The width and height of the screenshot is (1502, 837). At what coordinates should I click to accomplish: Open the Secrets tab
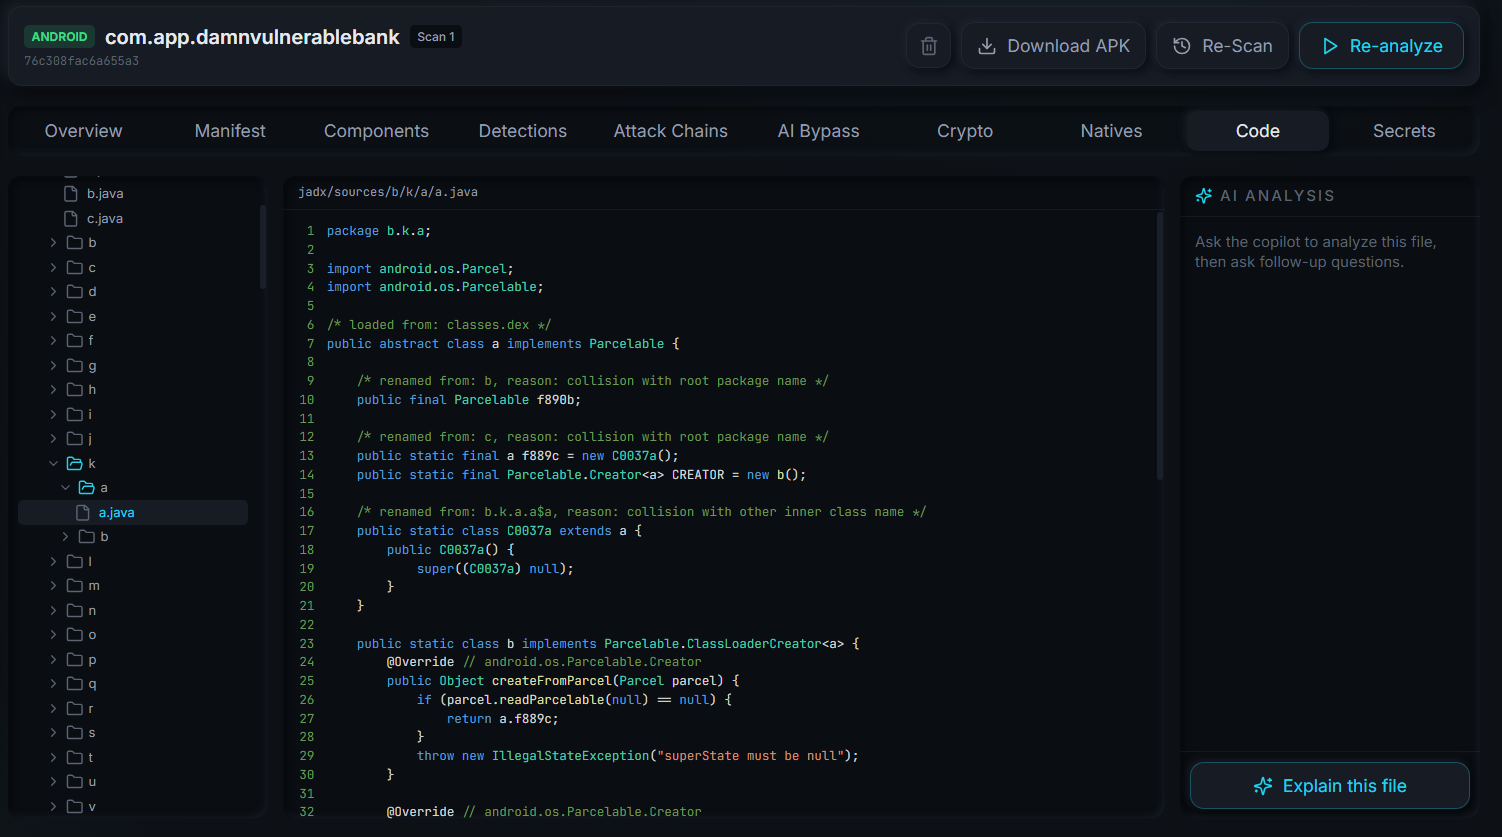tap(1404, 131)
